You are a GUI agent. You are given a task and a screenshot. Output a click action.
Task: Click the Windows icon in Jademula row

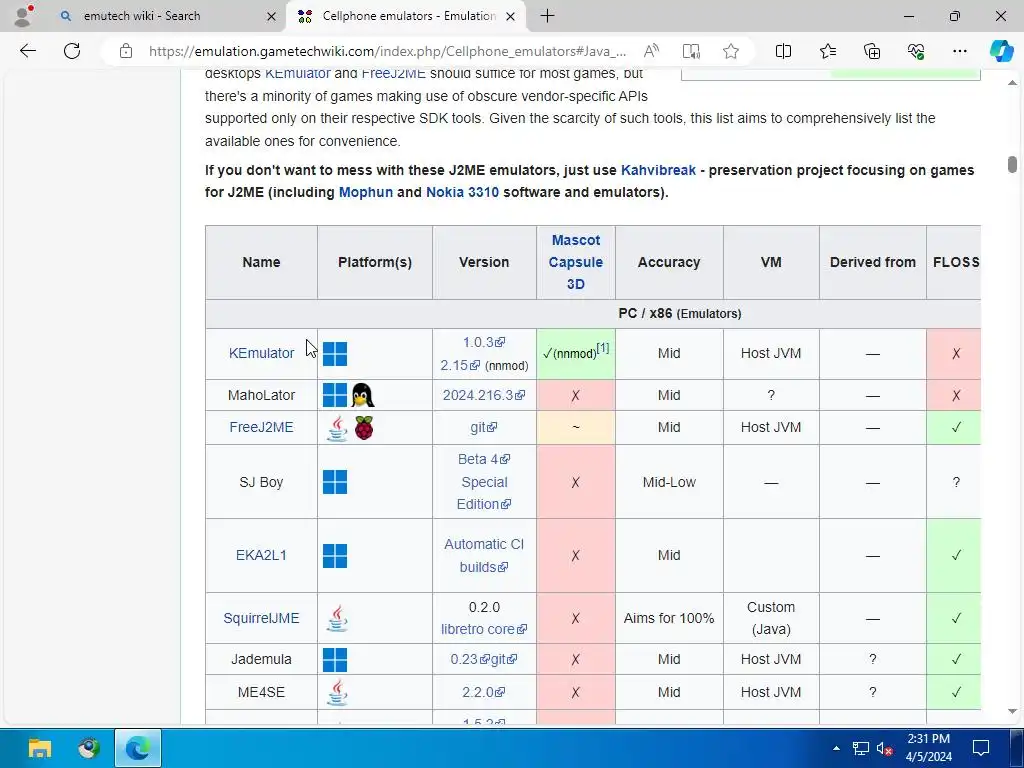[x=335, y=660]
